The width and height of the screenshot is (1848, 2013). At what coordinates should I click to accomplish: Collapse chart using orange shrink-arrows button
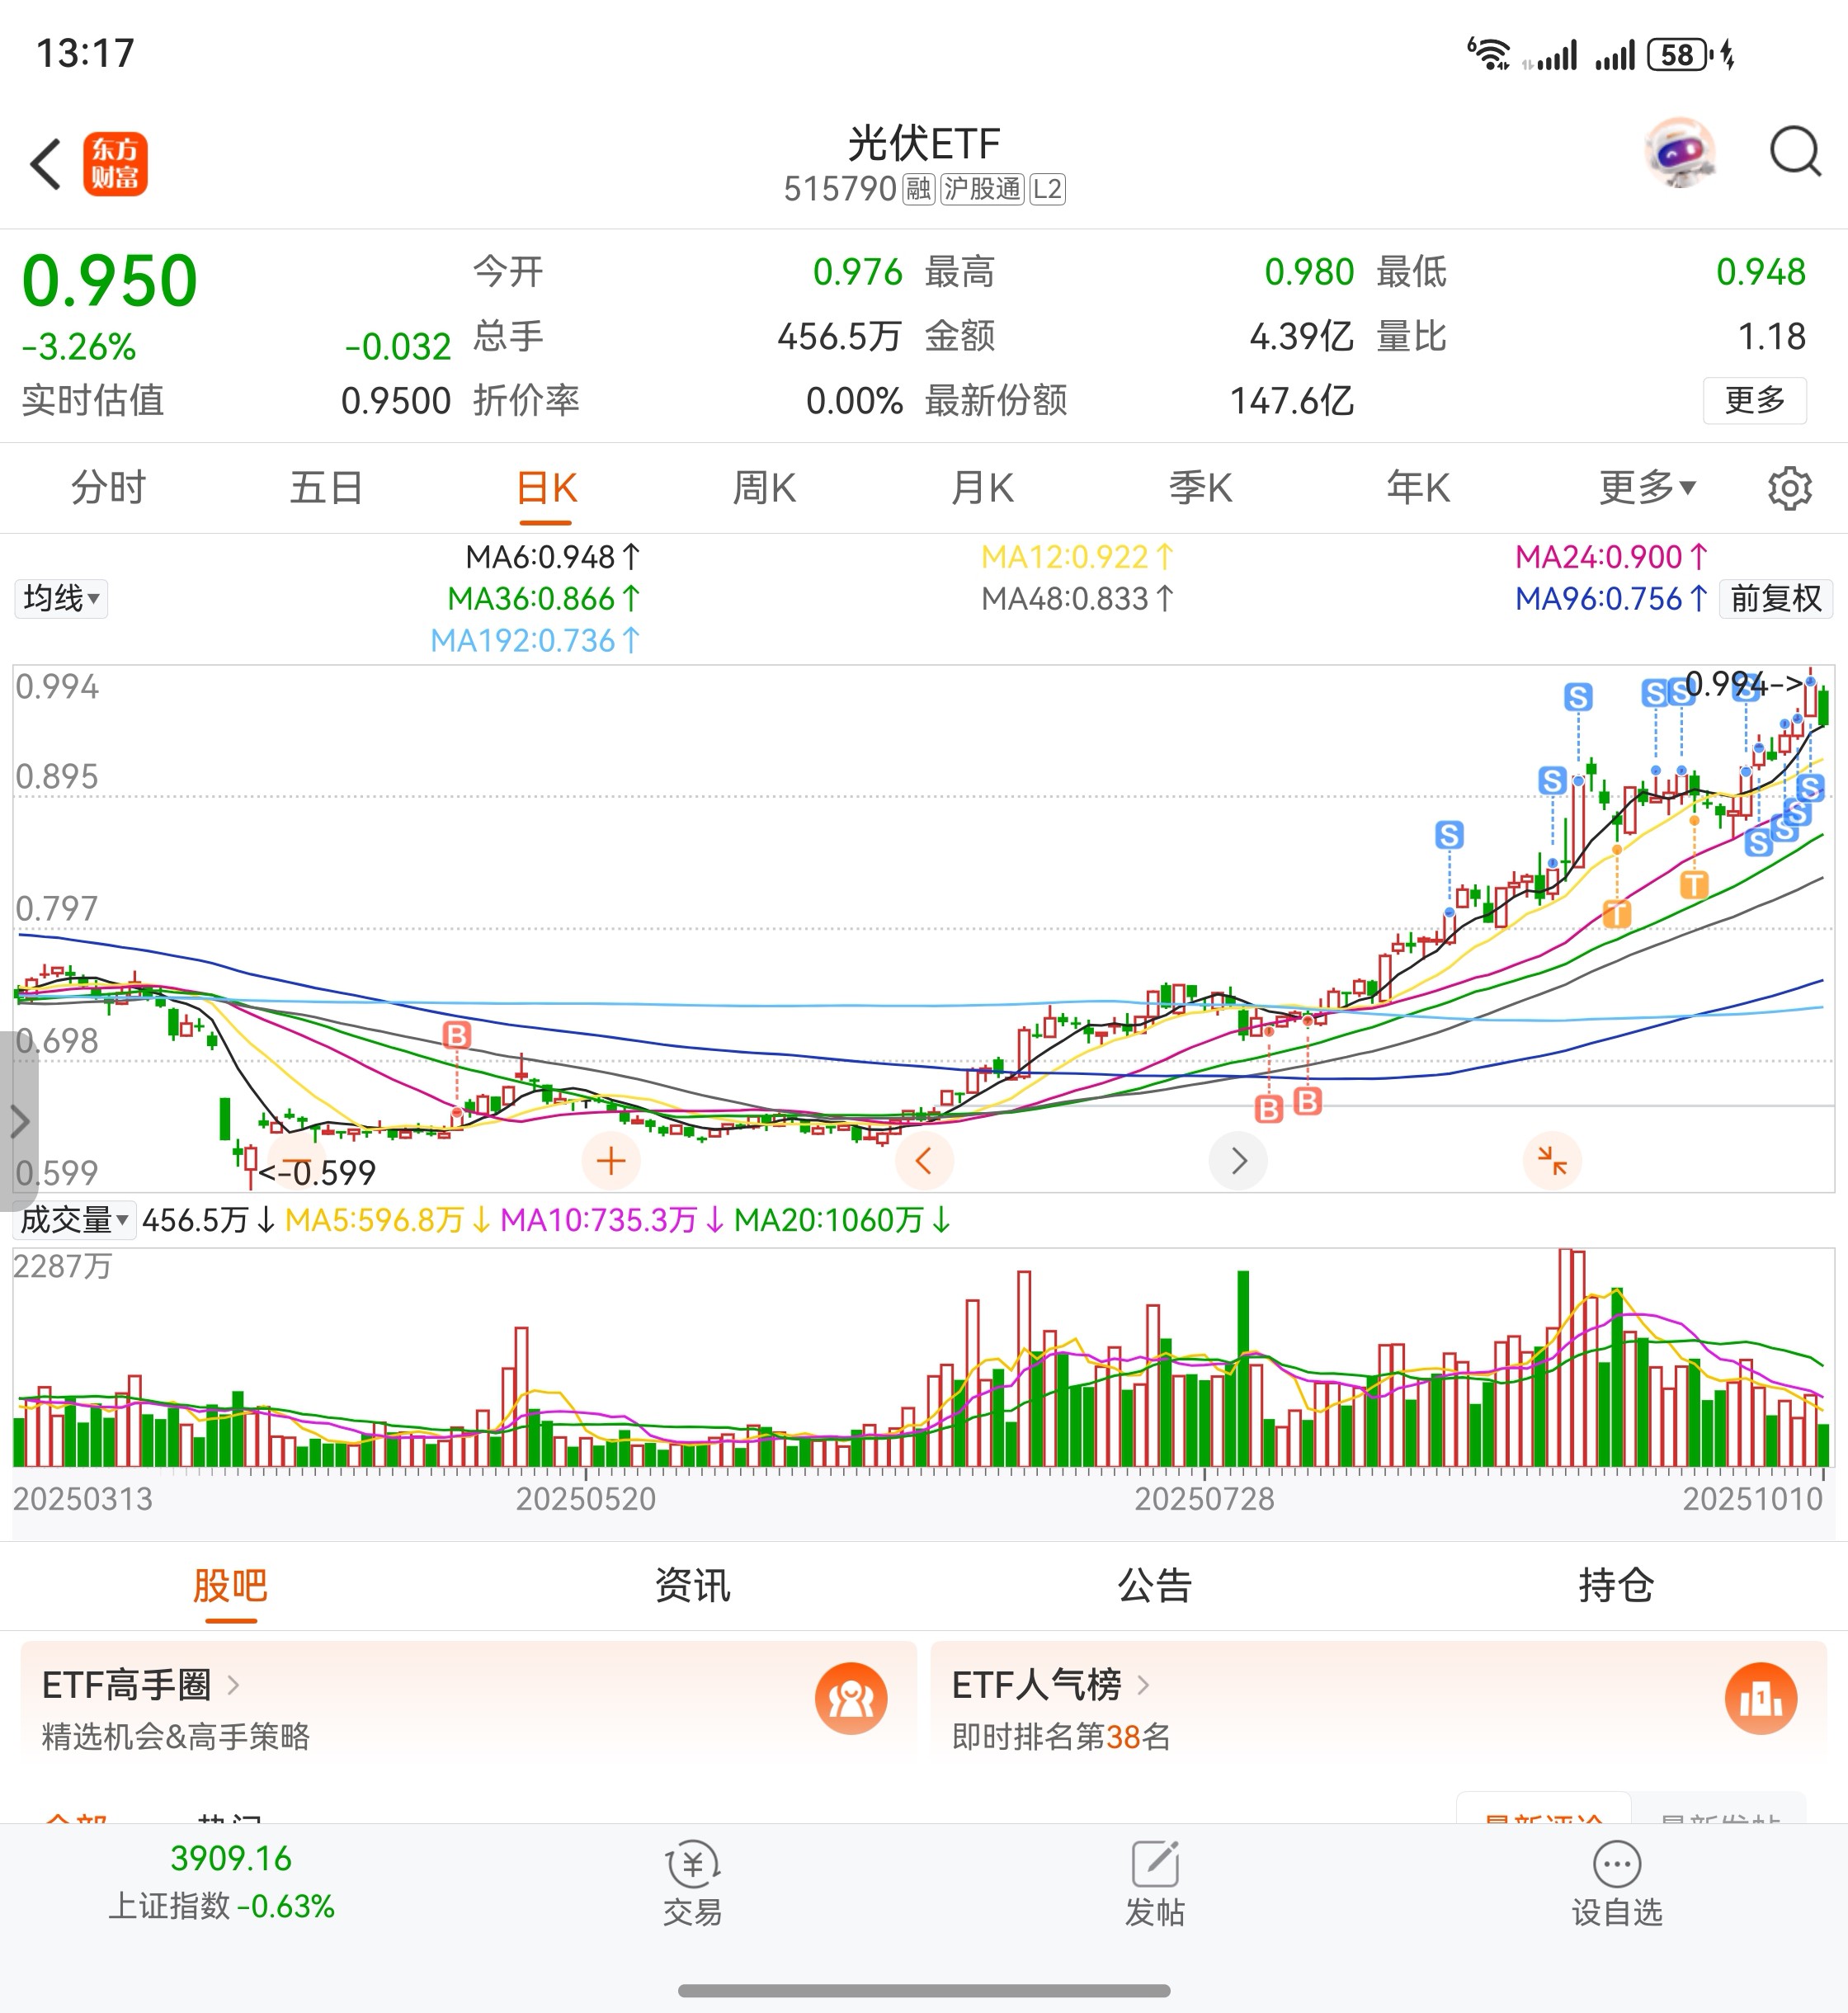pyautogui.click(x=1551, y=1161)
